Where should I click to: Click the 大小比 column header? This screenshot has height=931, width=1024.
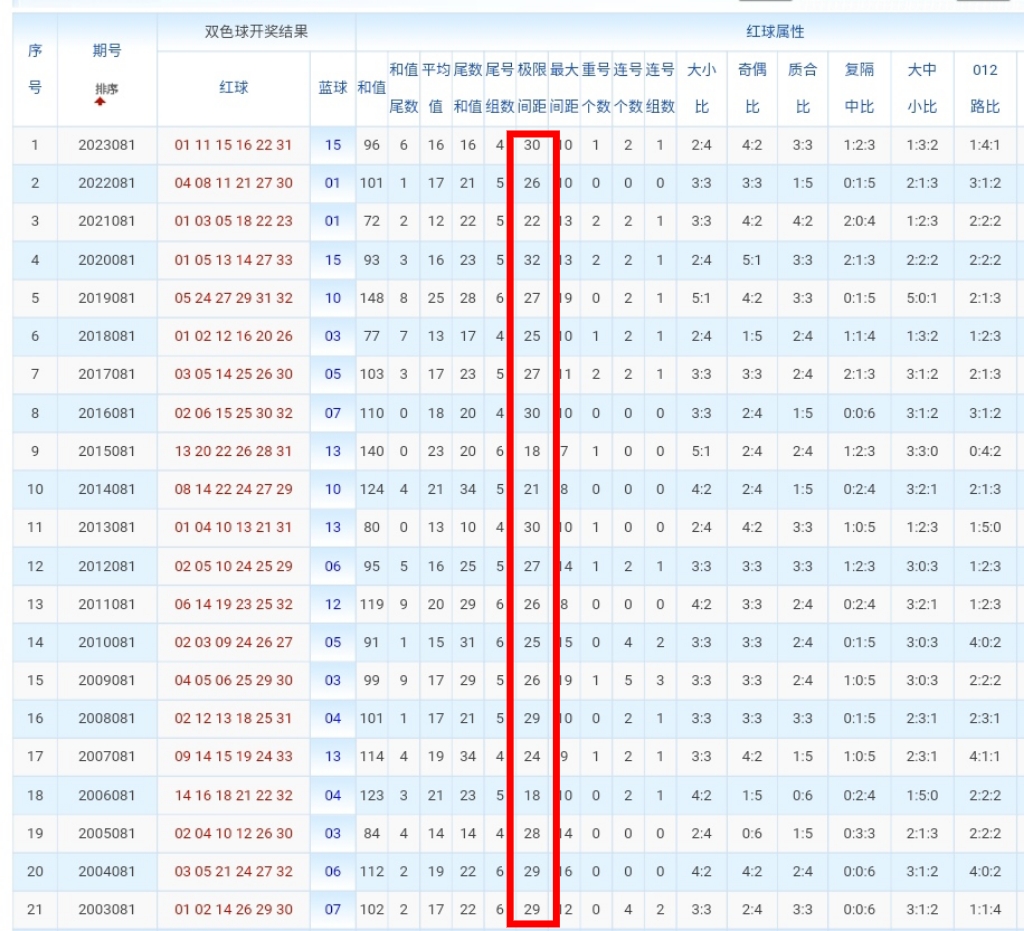[x=701, y=87]
